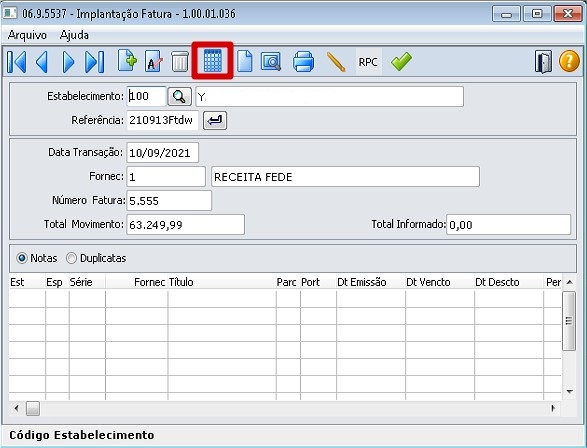
Task: Click the horizontal scroll left arrow
Action: pyautogui.click(x=16, y=408)
